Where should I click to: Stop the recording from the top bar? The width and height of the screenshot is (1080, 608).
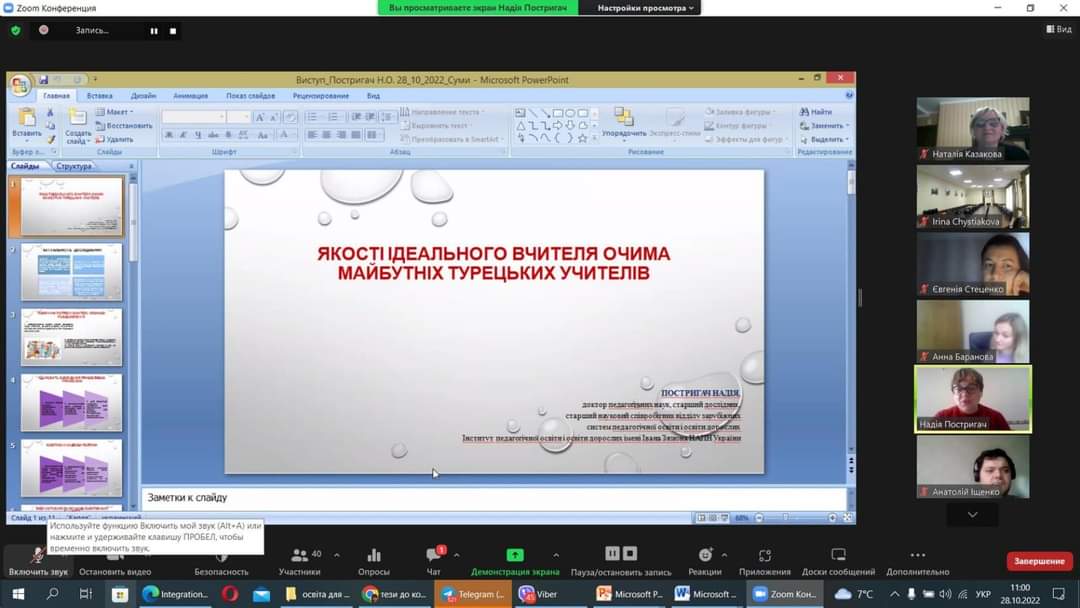click(173, 31)
